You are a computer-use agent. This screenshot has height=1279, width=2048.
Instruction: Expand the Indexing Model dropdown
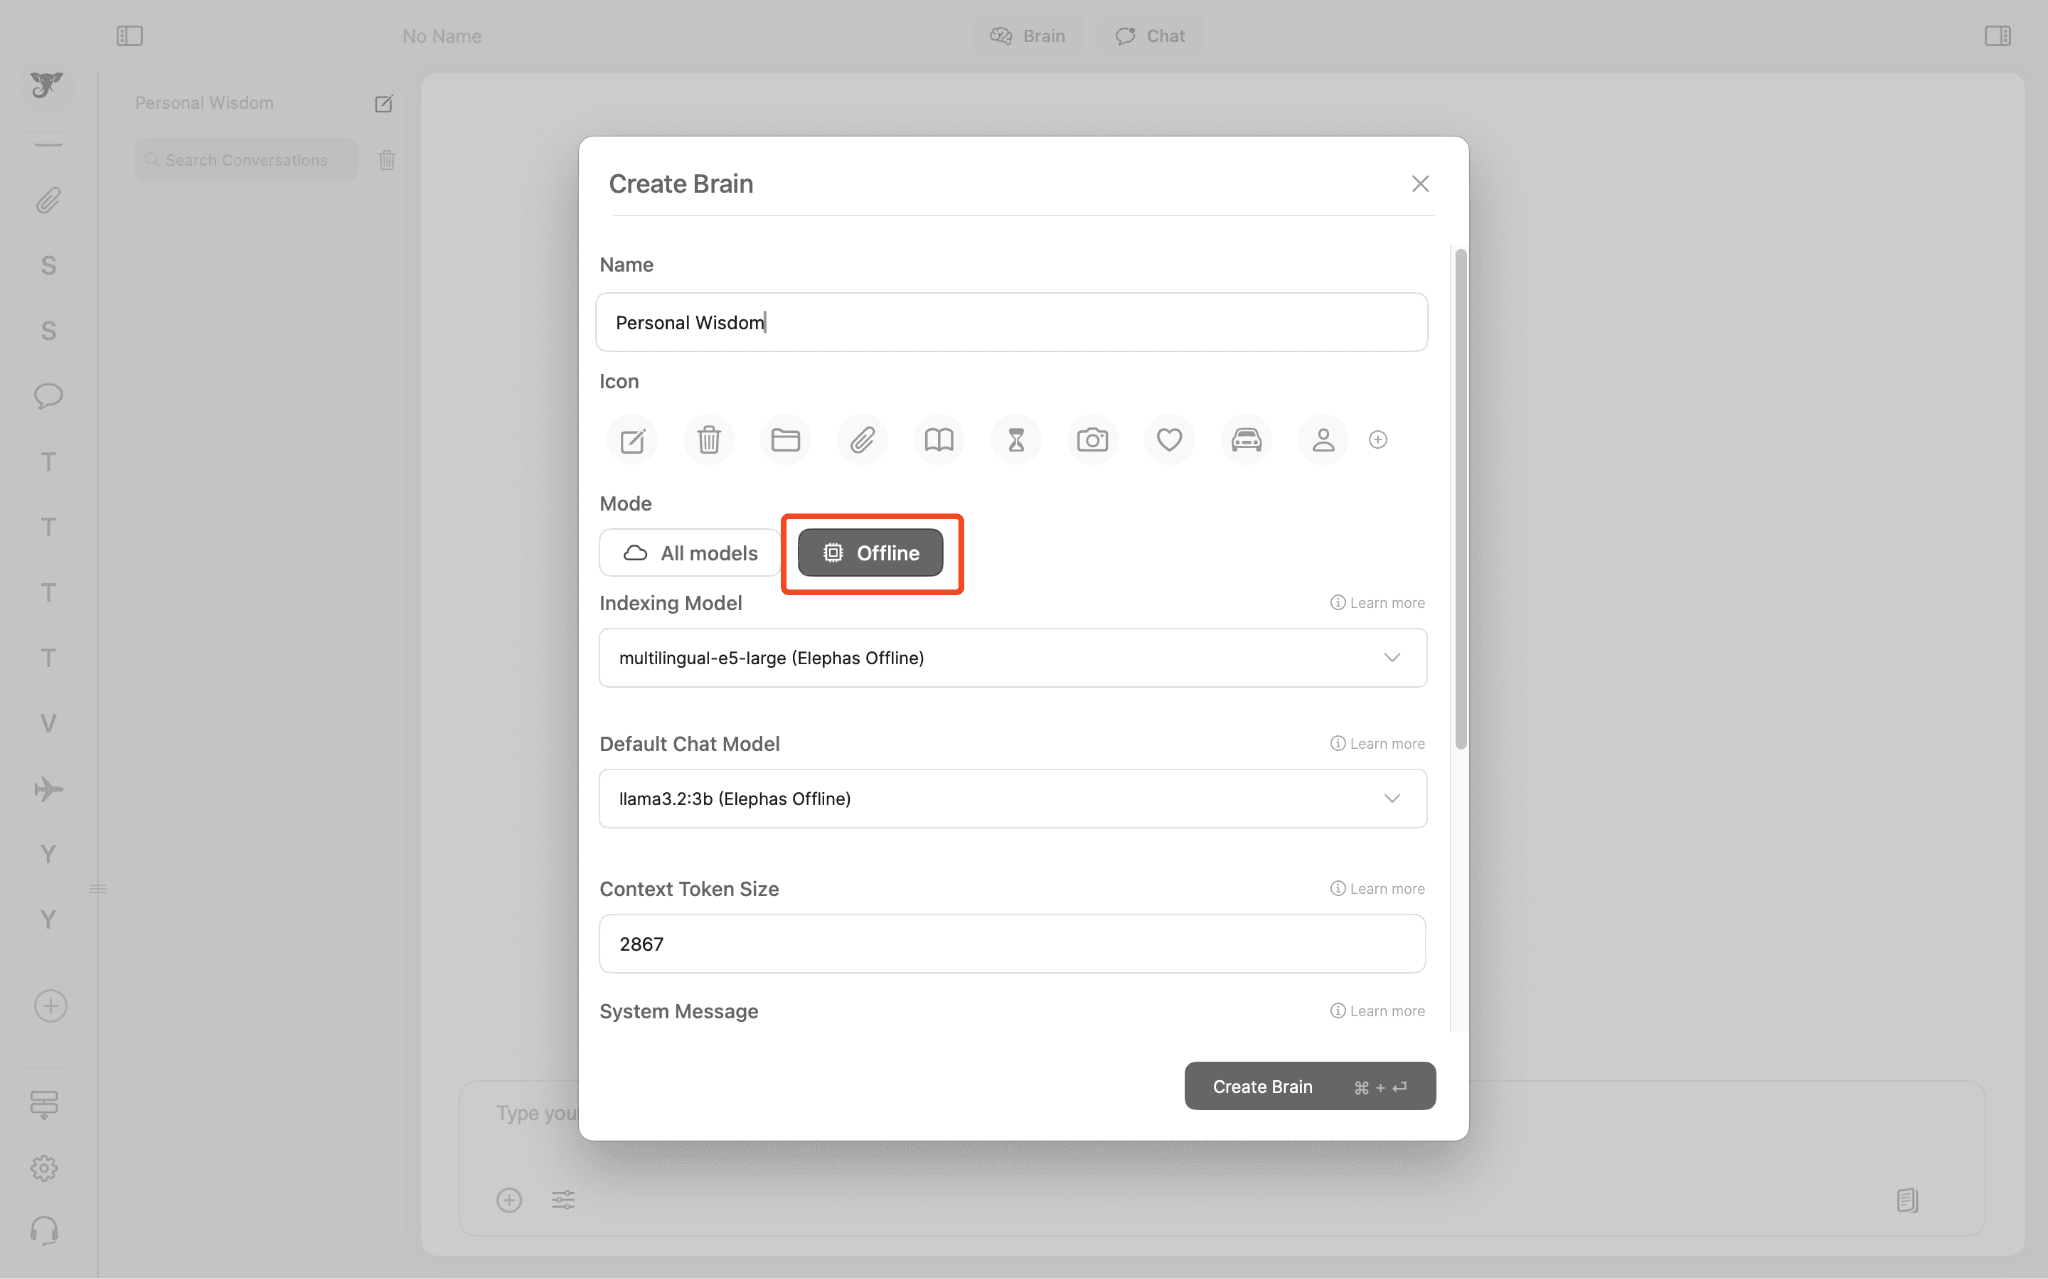[x=1012, y=658]
